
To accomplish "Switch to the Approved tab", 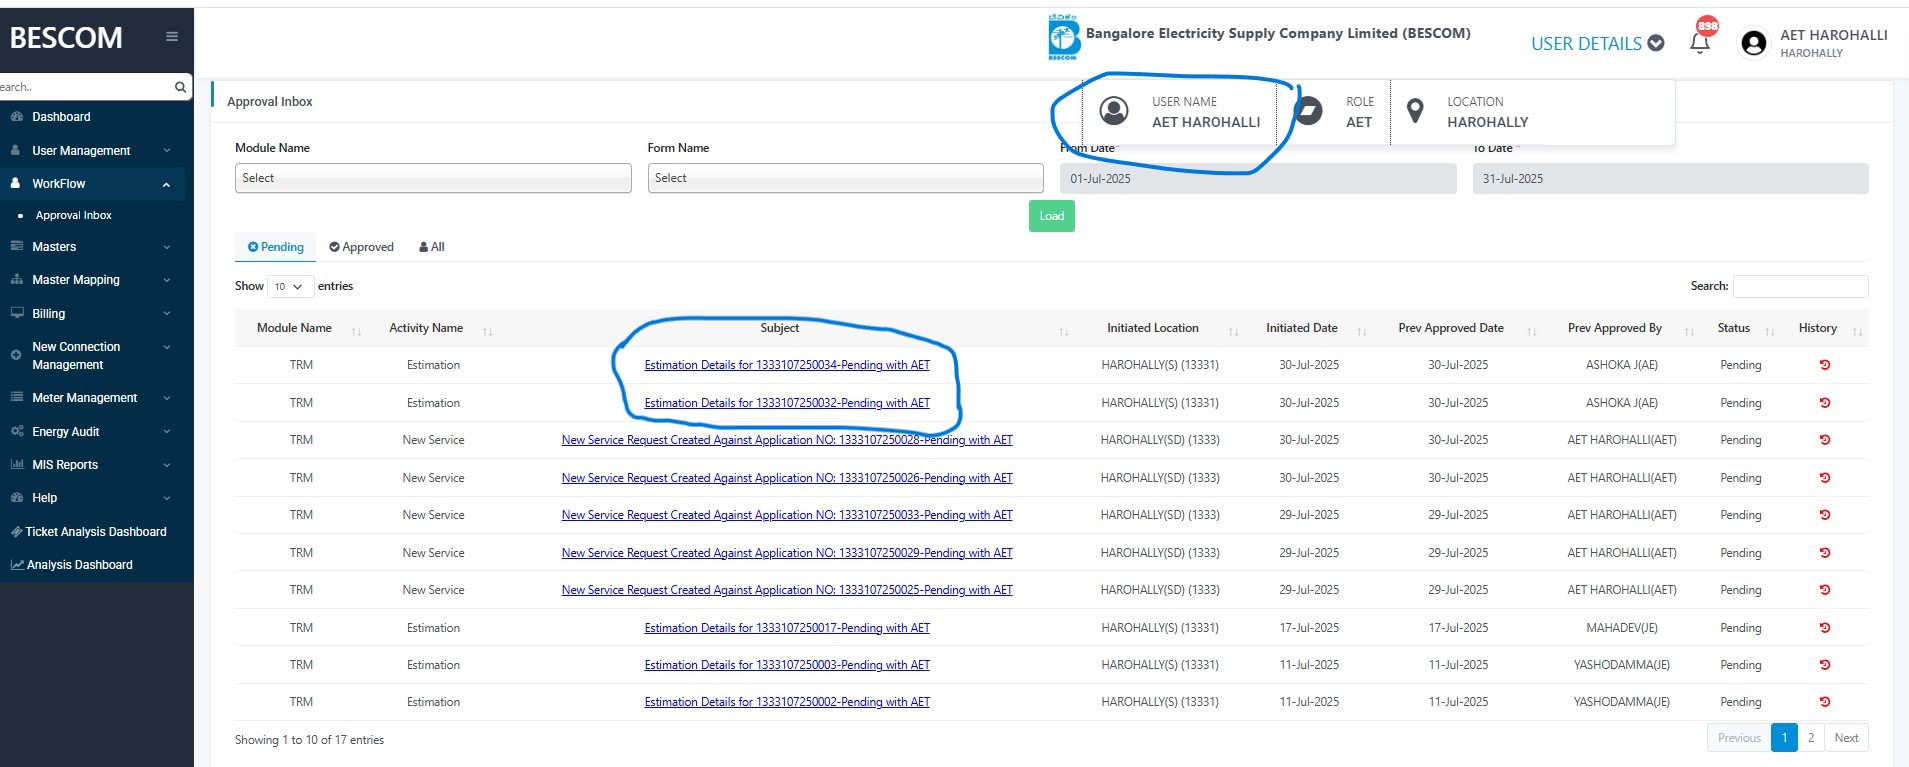I will [361, 247].
